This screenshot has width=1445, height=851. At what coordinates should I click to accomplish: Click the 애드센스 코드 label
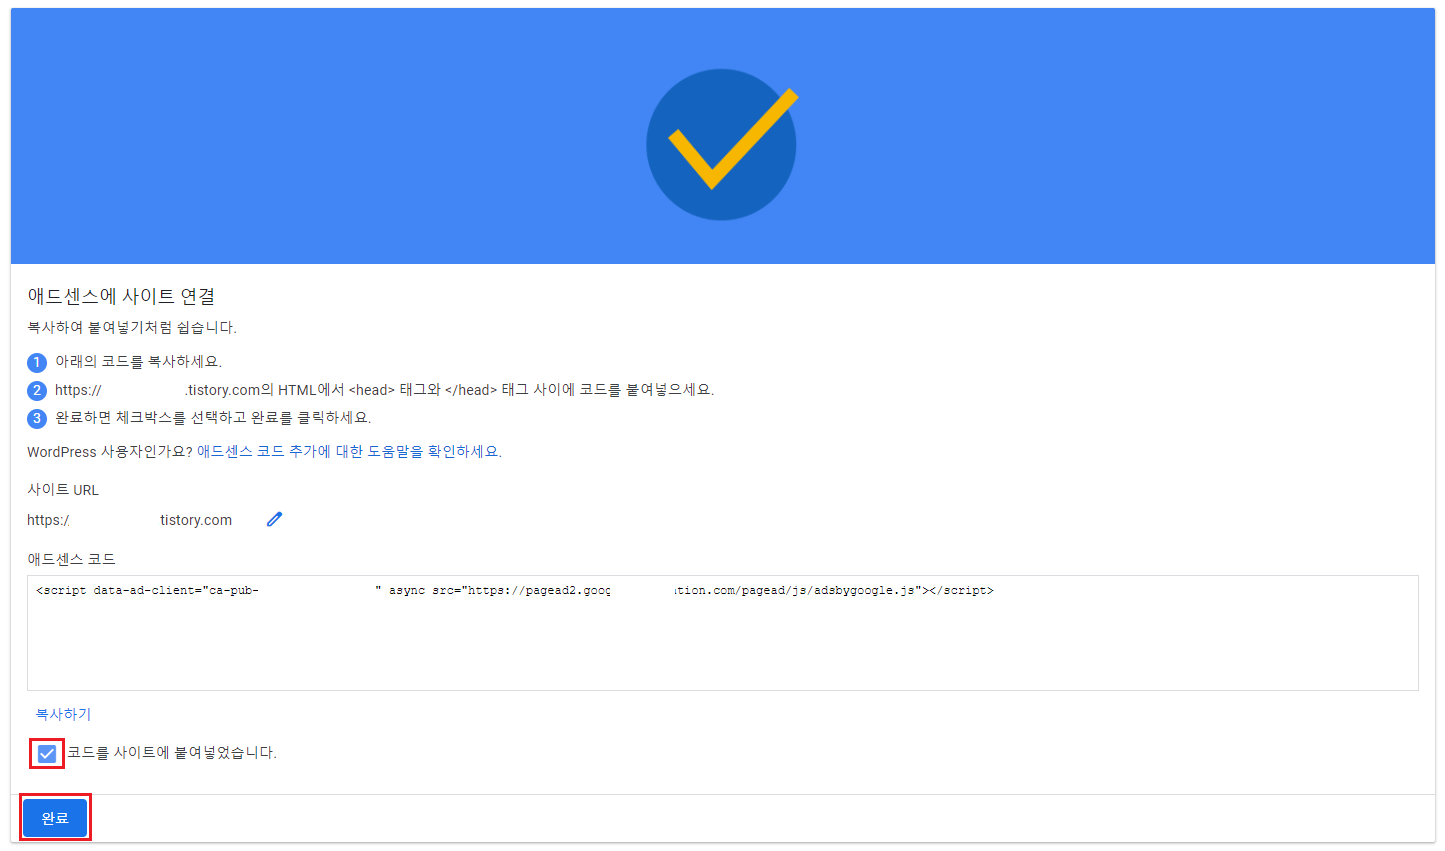tap(71, 559)
